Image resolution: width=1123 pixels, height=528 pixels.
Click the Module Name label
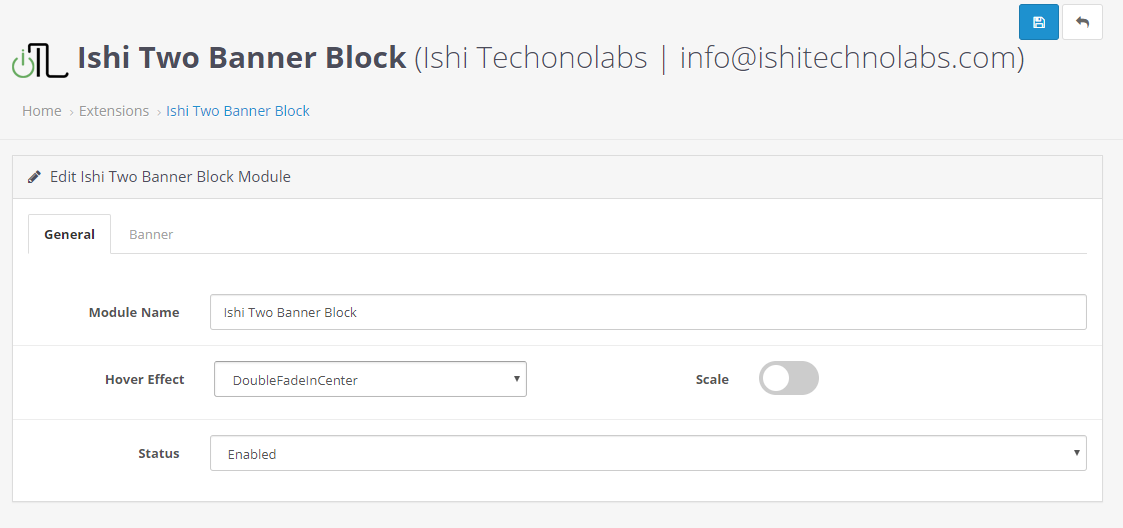coord(134,312)
